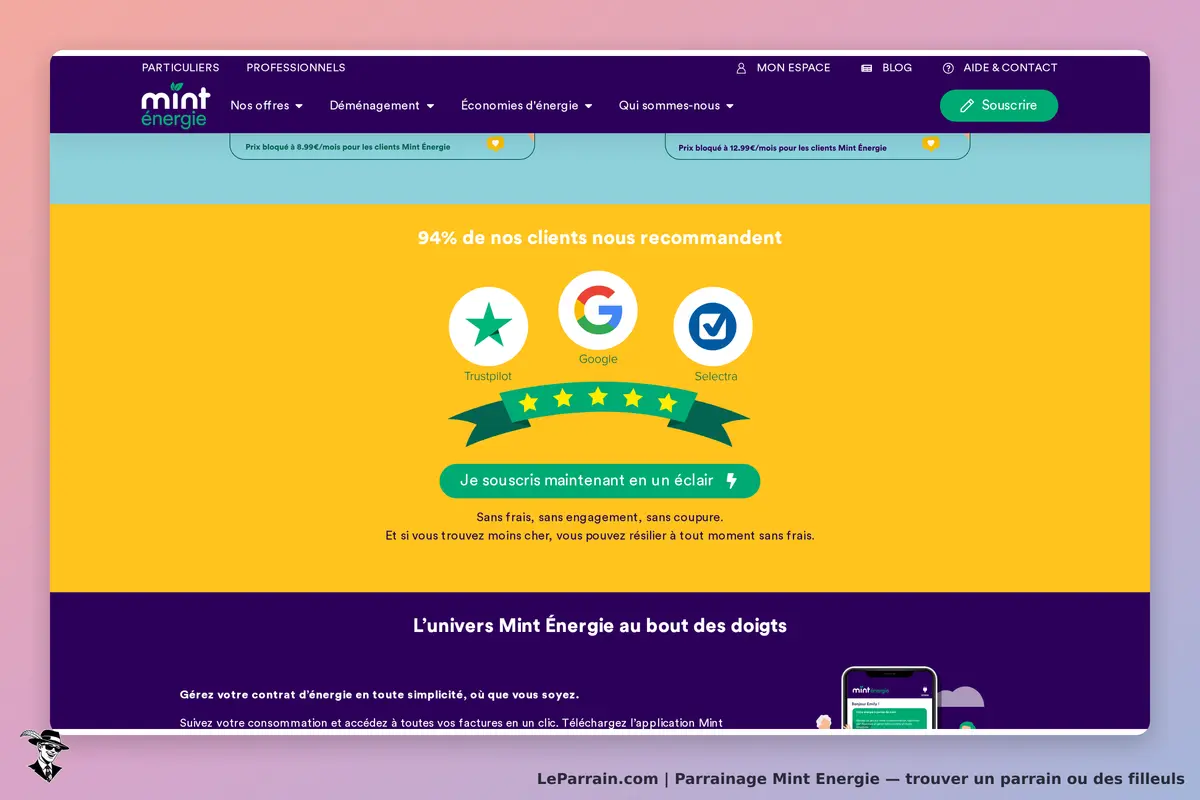
Task: Click the Google logo badge
Action: (x=598, y=310)
